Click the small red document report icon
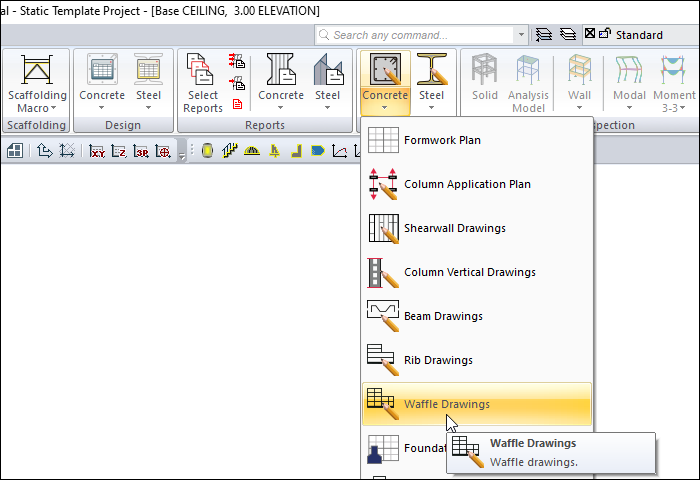 (x=238, y=104)
